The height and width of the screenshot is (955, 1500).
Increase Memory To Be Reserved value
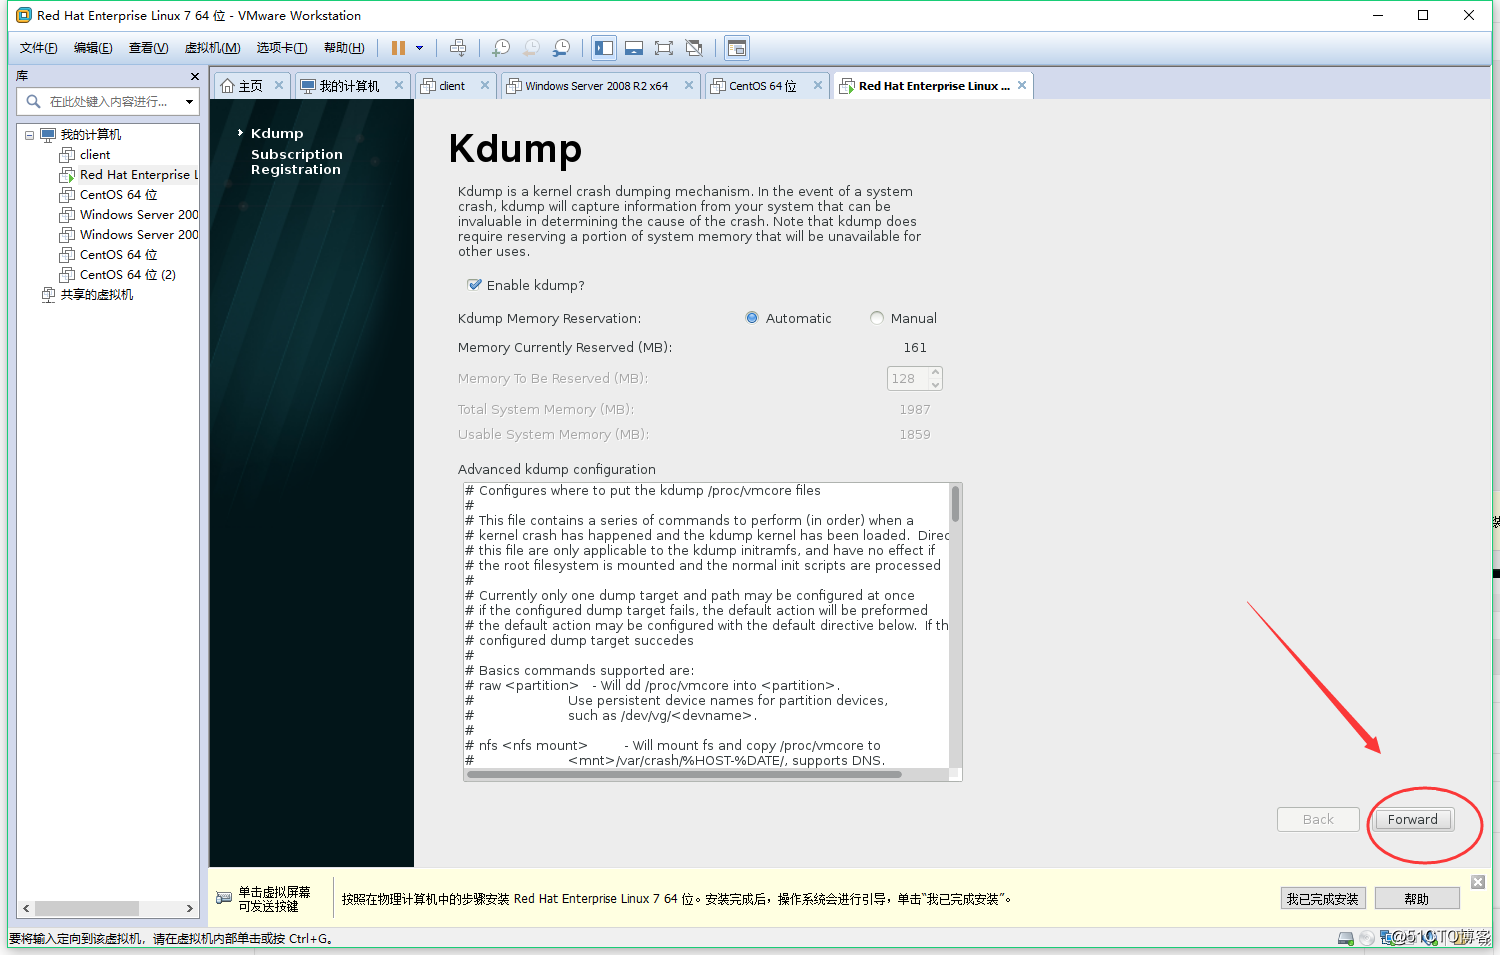click(935, 372)
